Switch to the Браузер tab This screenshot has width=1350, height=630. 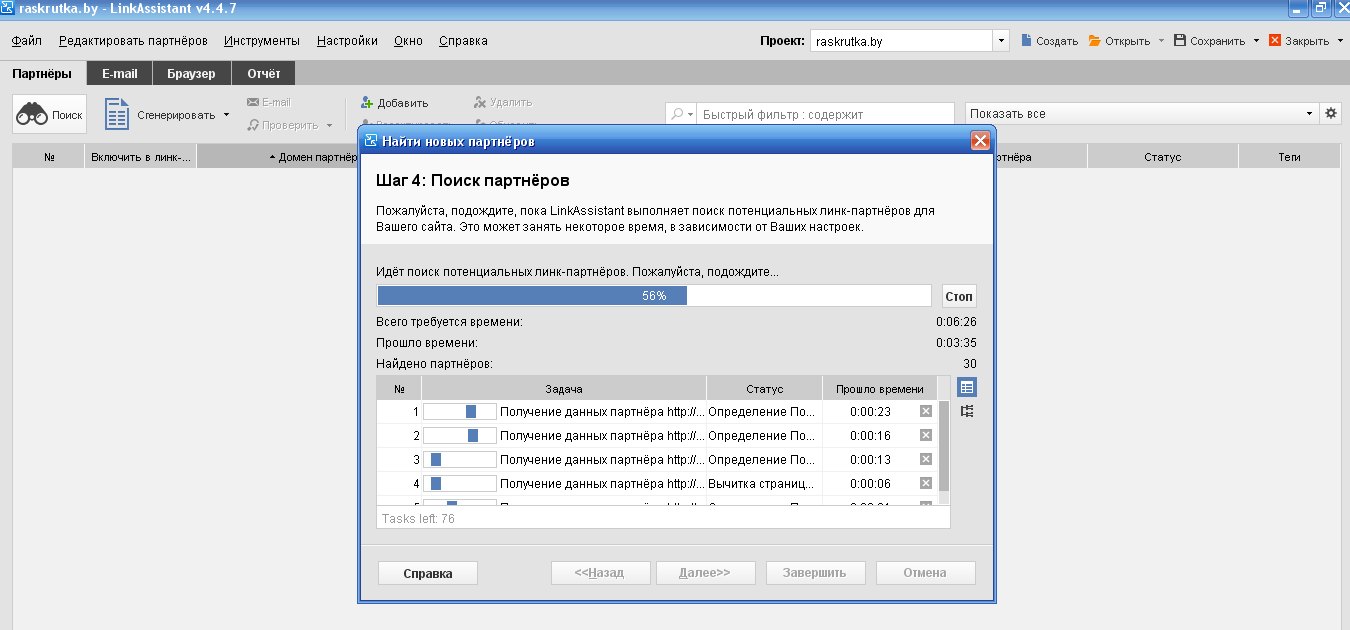tap(191, 73)
